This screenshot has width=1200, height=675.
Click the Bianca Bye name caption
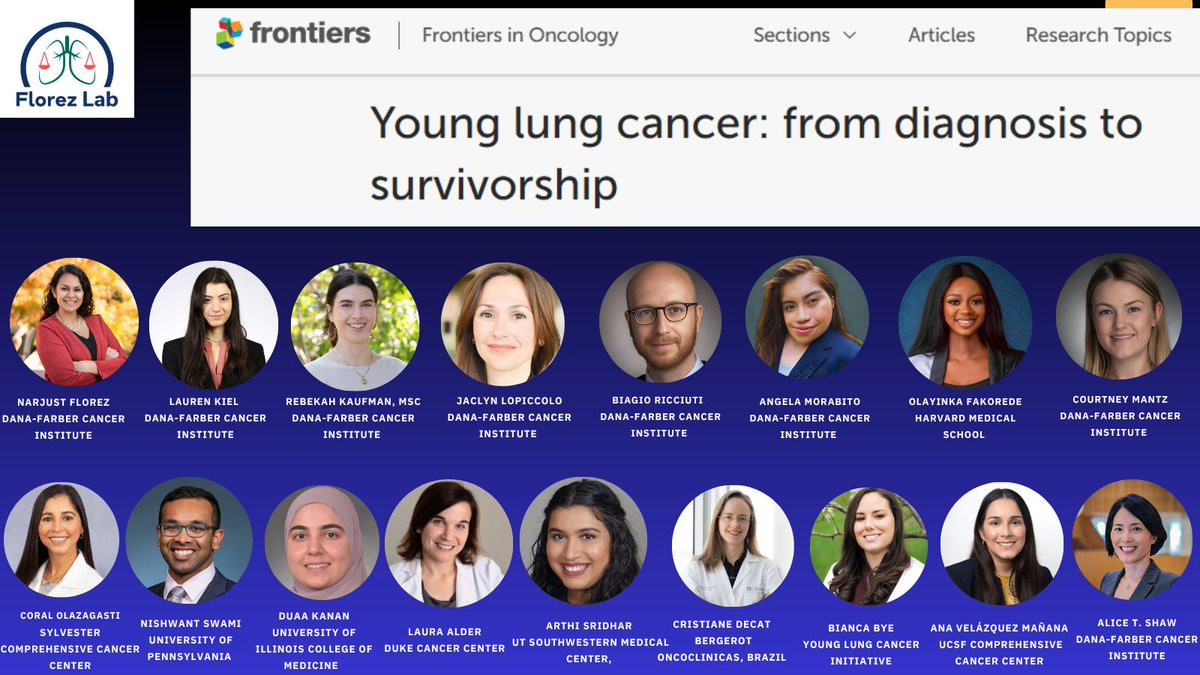pos(861,628)
